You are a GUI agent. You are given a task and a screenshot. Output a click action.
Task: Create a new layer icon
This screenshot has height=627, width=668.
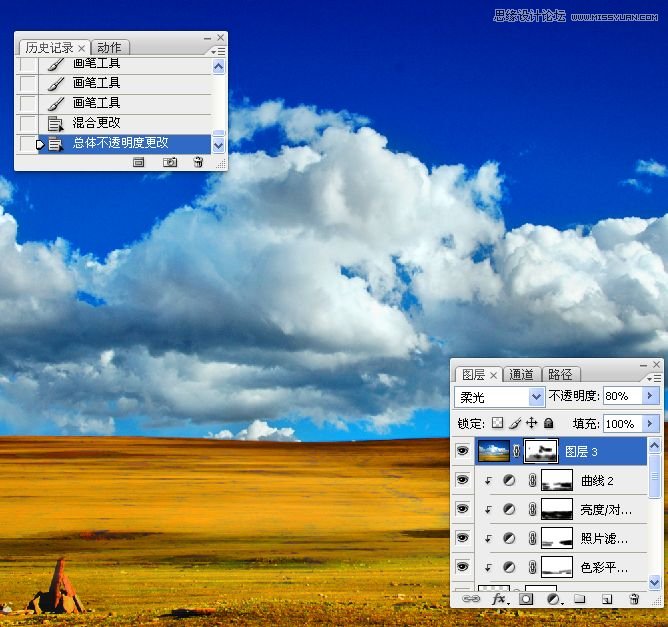tap(607, 599)
